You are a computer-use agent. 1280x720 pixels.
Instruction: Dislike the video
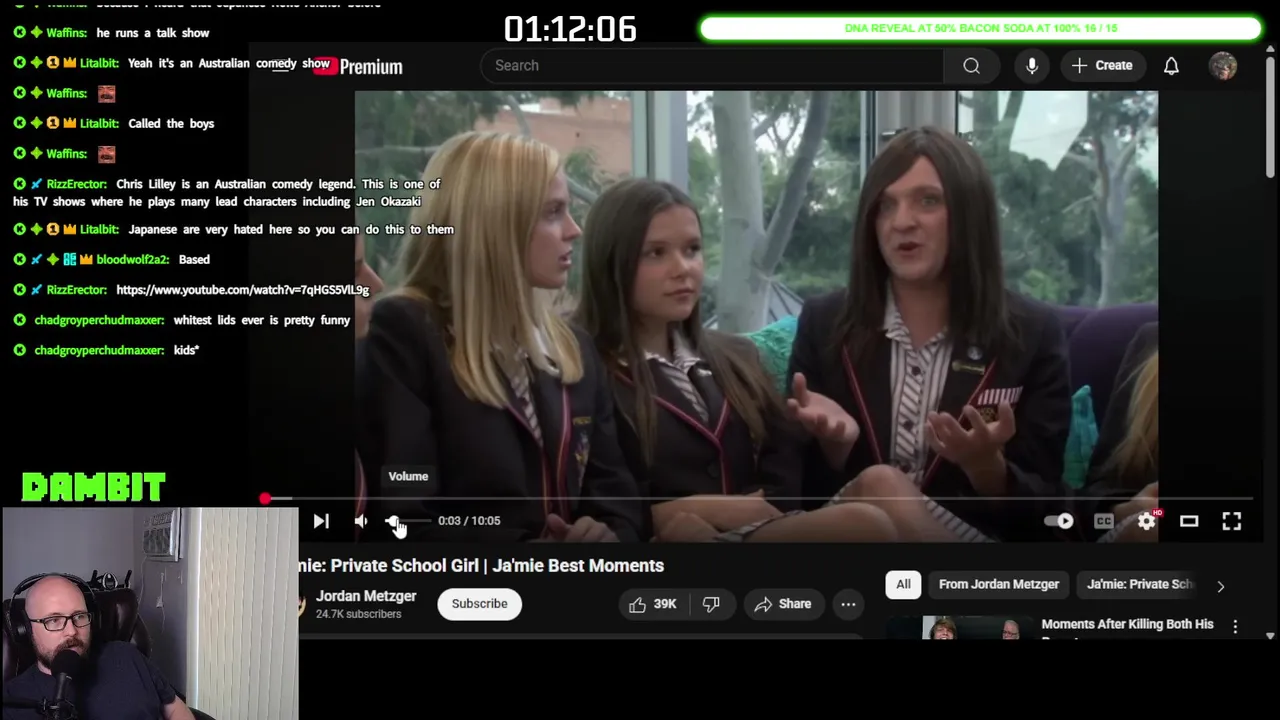711,604
